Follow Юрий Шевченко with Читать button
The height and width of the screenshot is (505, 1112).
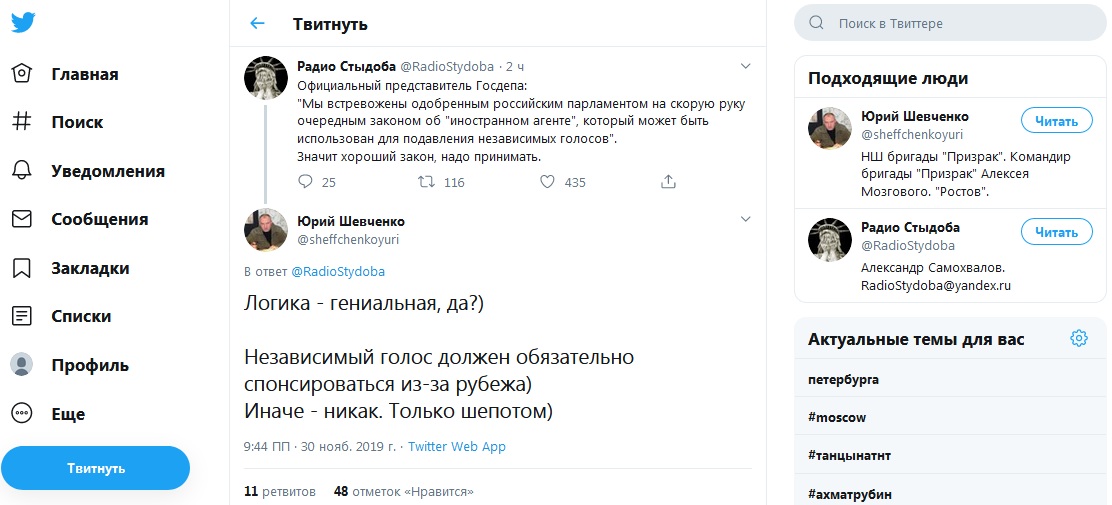coord(1056,121)
